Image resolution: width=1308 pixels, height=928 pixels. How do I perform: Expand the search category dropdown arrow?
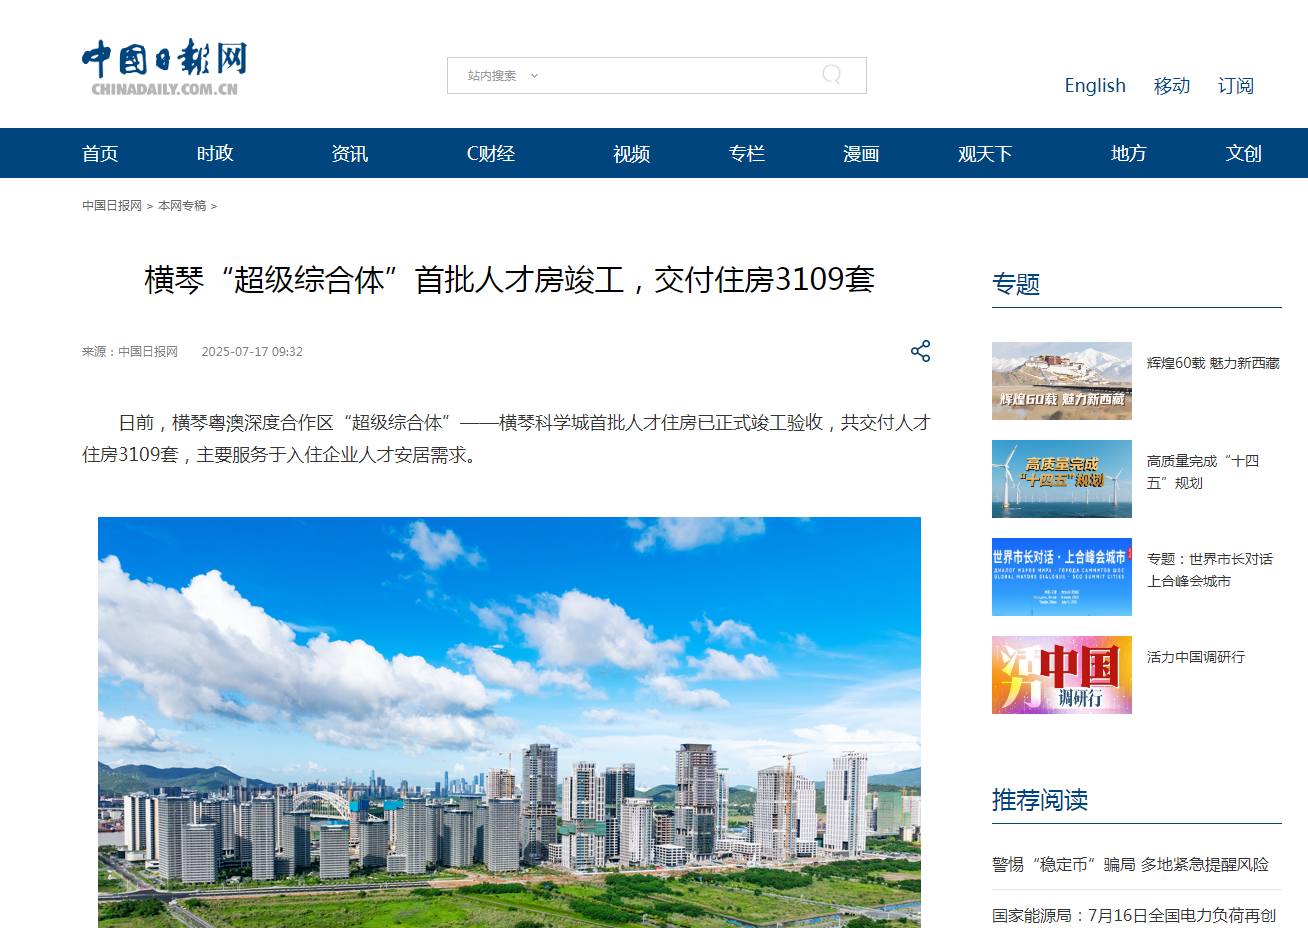tap(535, 75)
